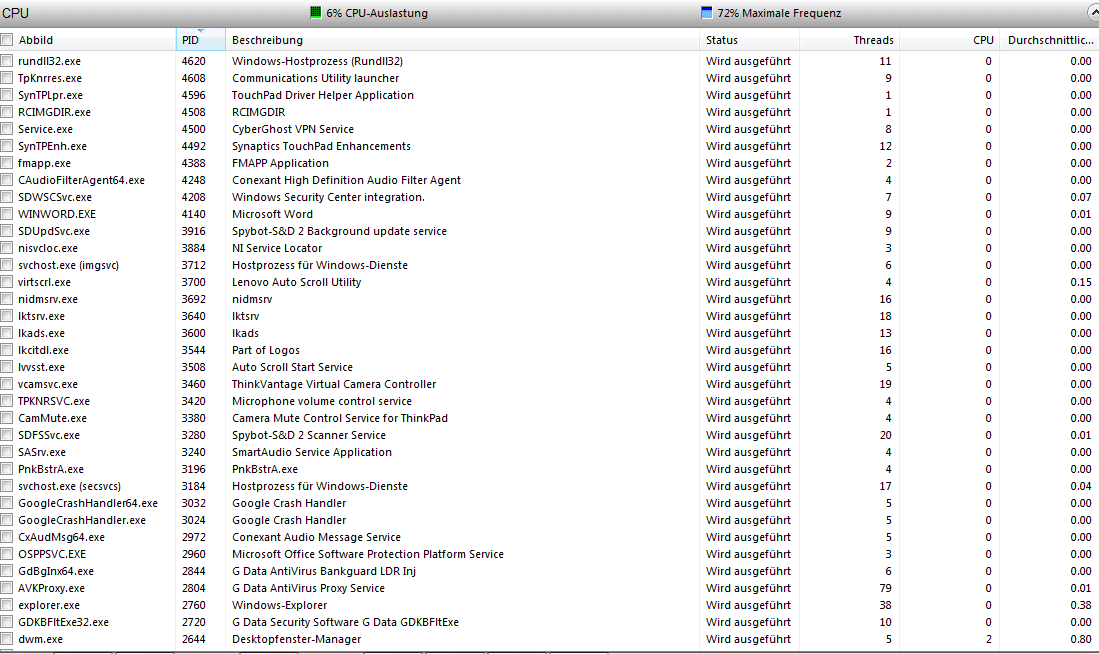Toggle the select-all checkbox beside Abbild

(x=7, y=40)
